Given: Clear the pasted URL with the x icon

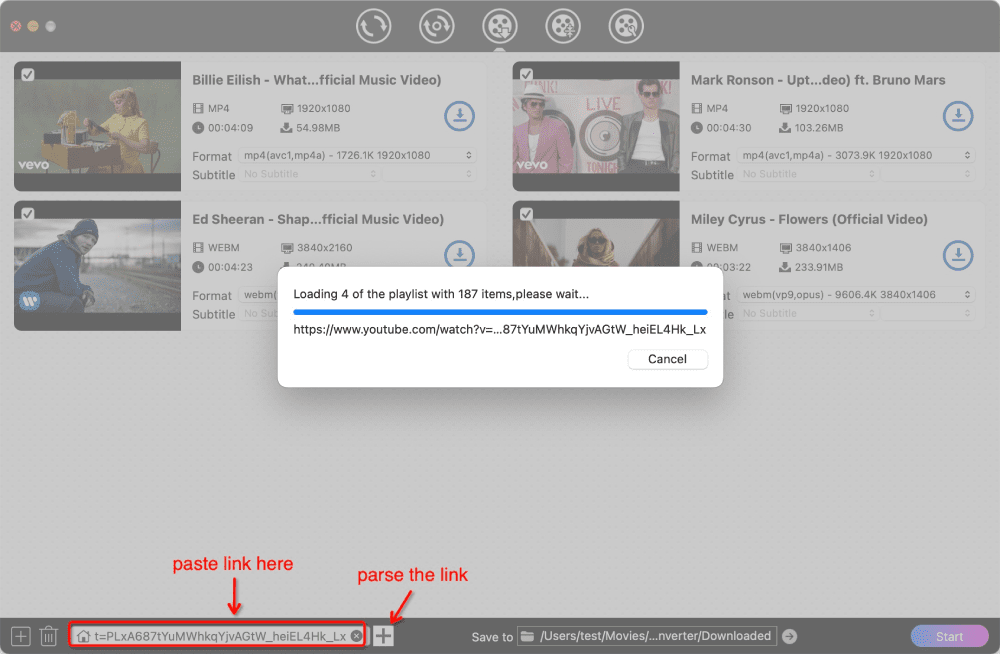Looking at the screenshot, I should tap(357, 636).
